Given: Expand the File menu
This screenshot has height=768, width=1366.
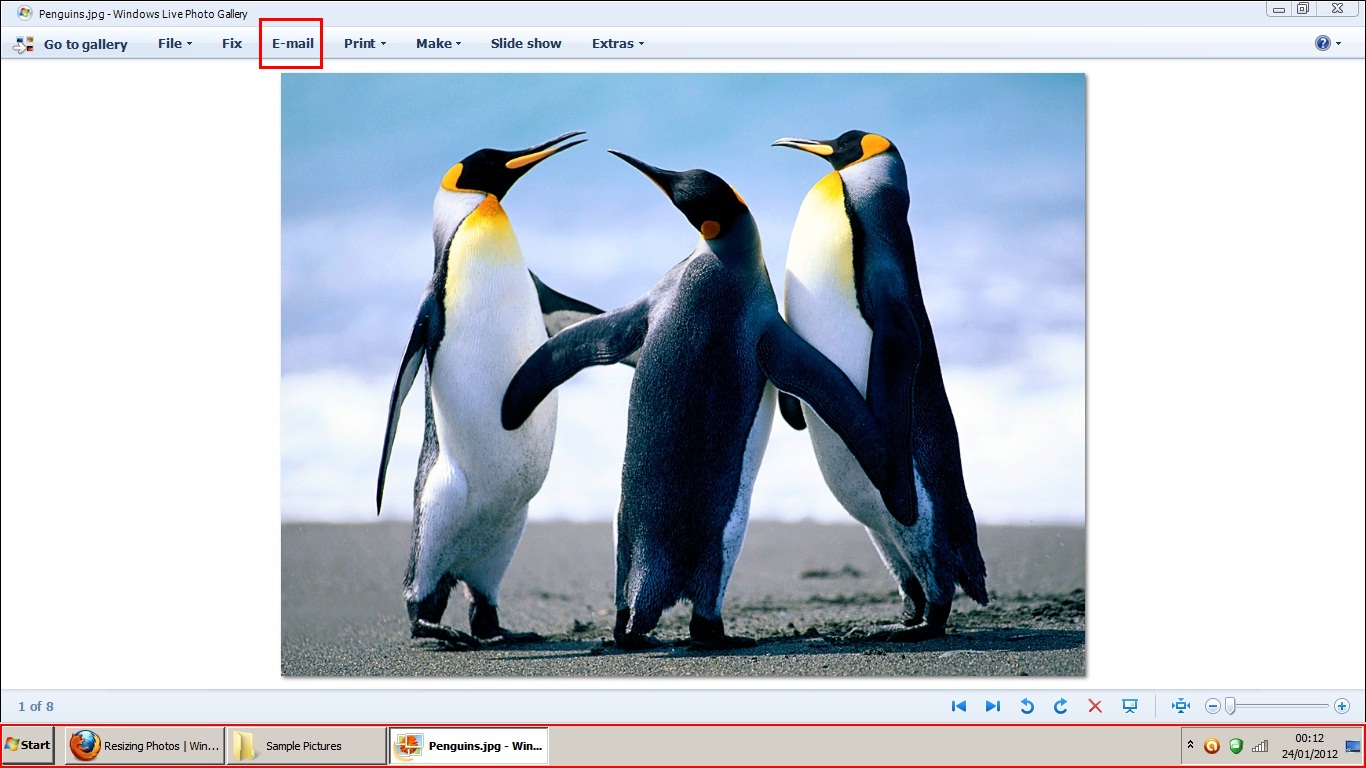Looking at the screenshot, I should click(x=175, y=43).
